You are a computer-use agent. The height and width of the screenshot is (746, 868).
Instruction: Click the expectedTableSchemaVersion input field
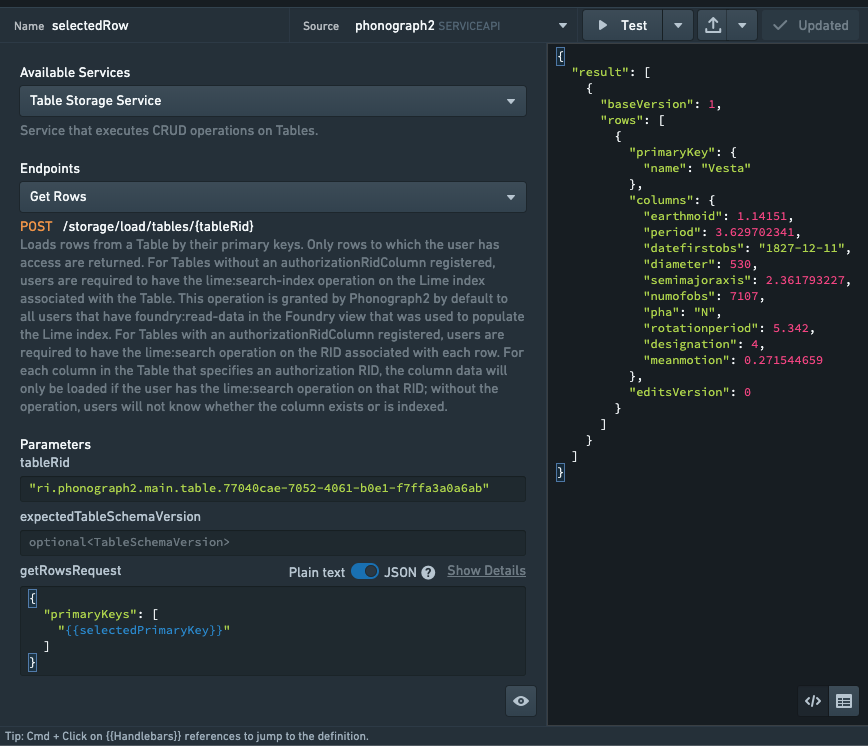pyautogui.click(x=273, y=542)
